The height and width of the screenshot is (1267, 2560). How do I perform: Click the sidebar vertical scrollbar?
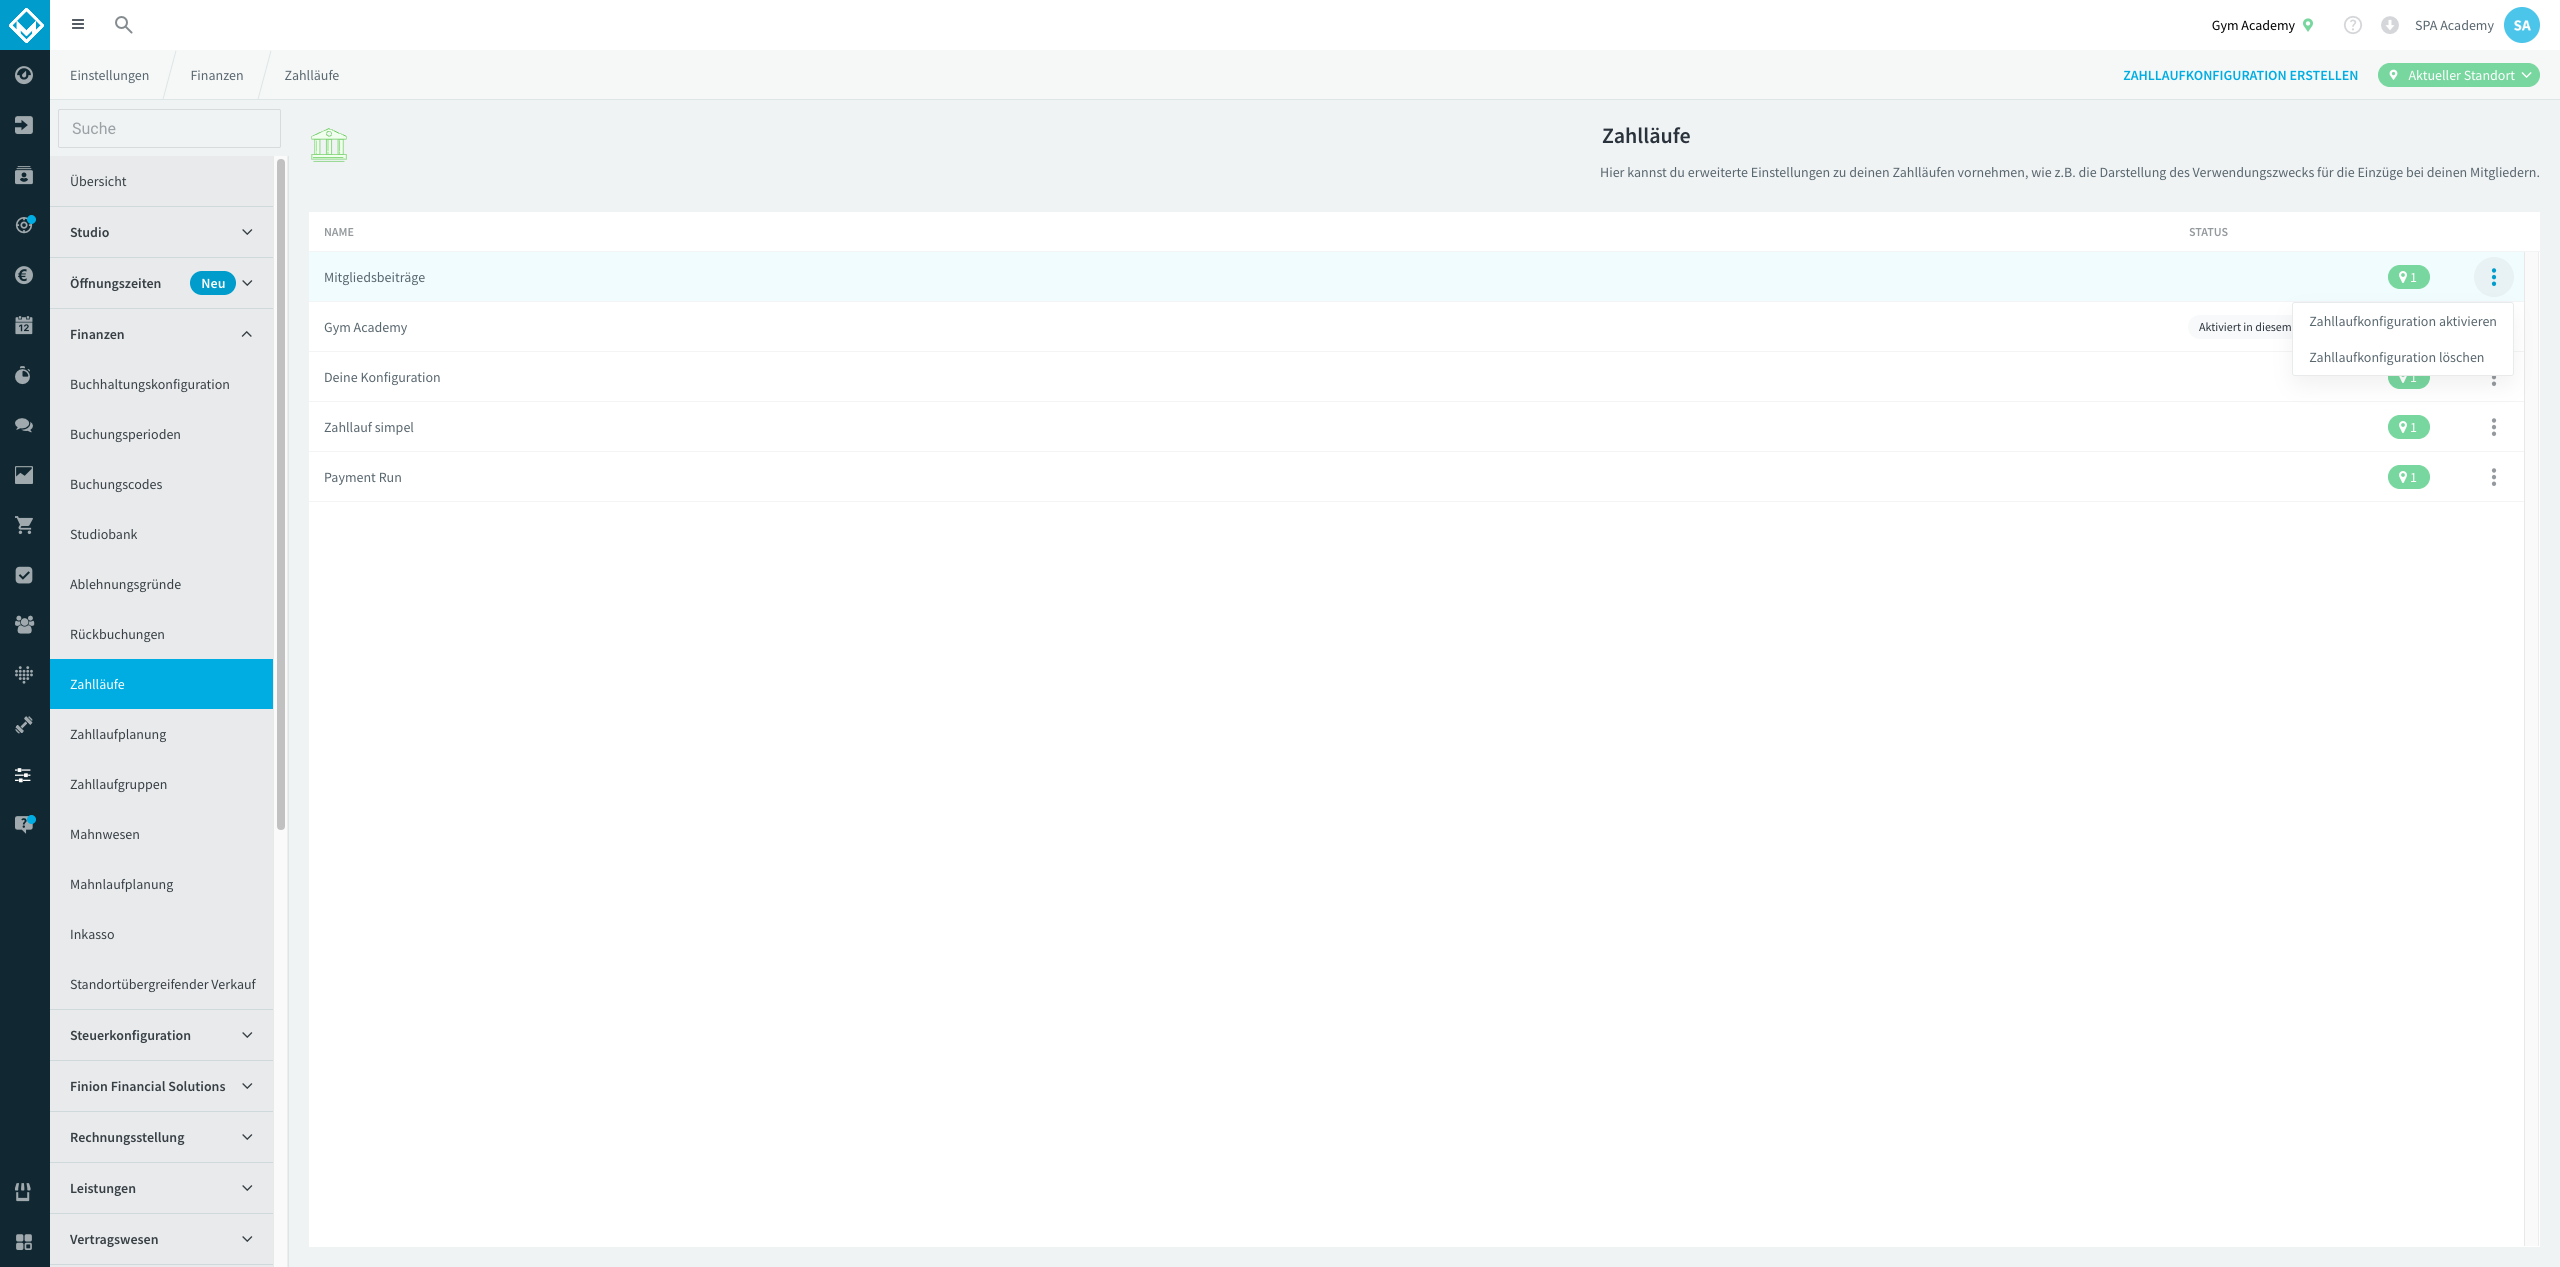pos(281,495)
